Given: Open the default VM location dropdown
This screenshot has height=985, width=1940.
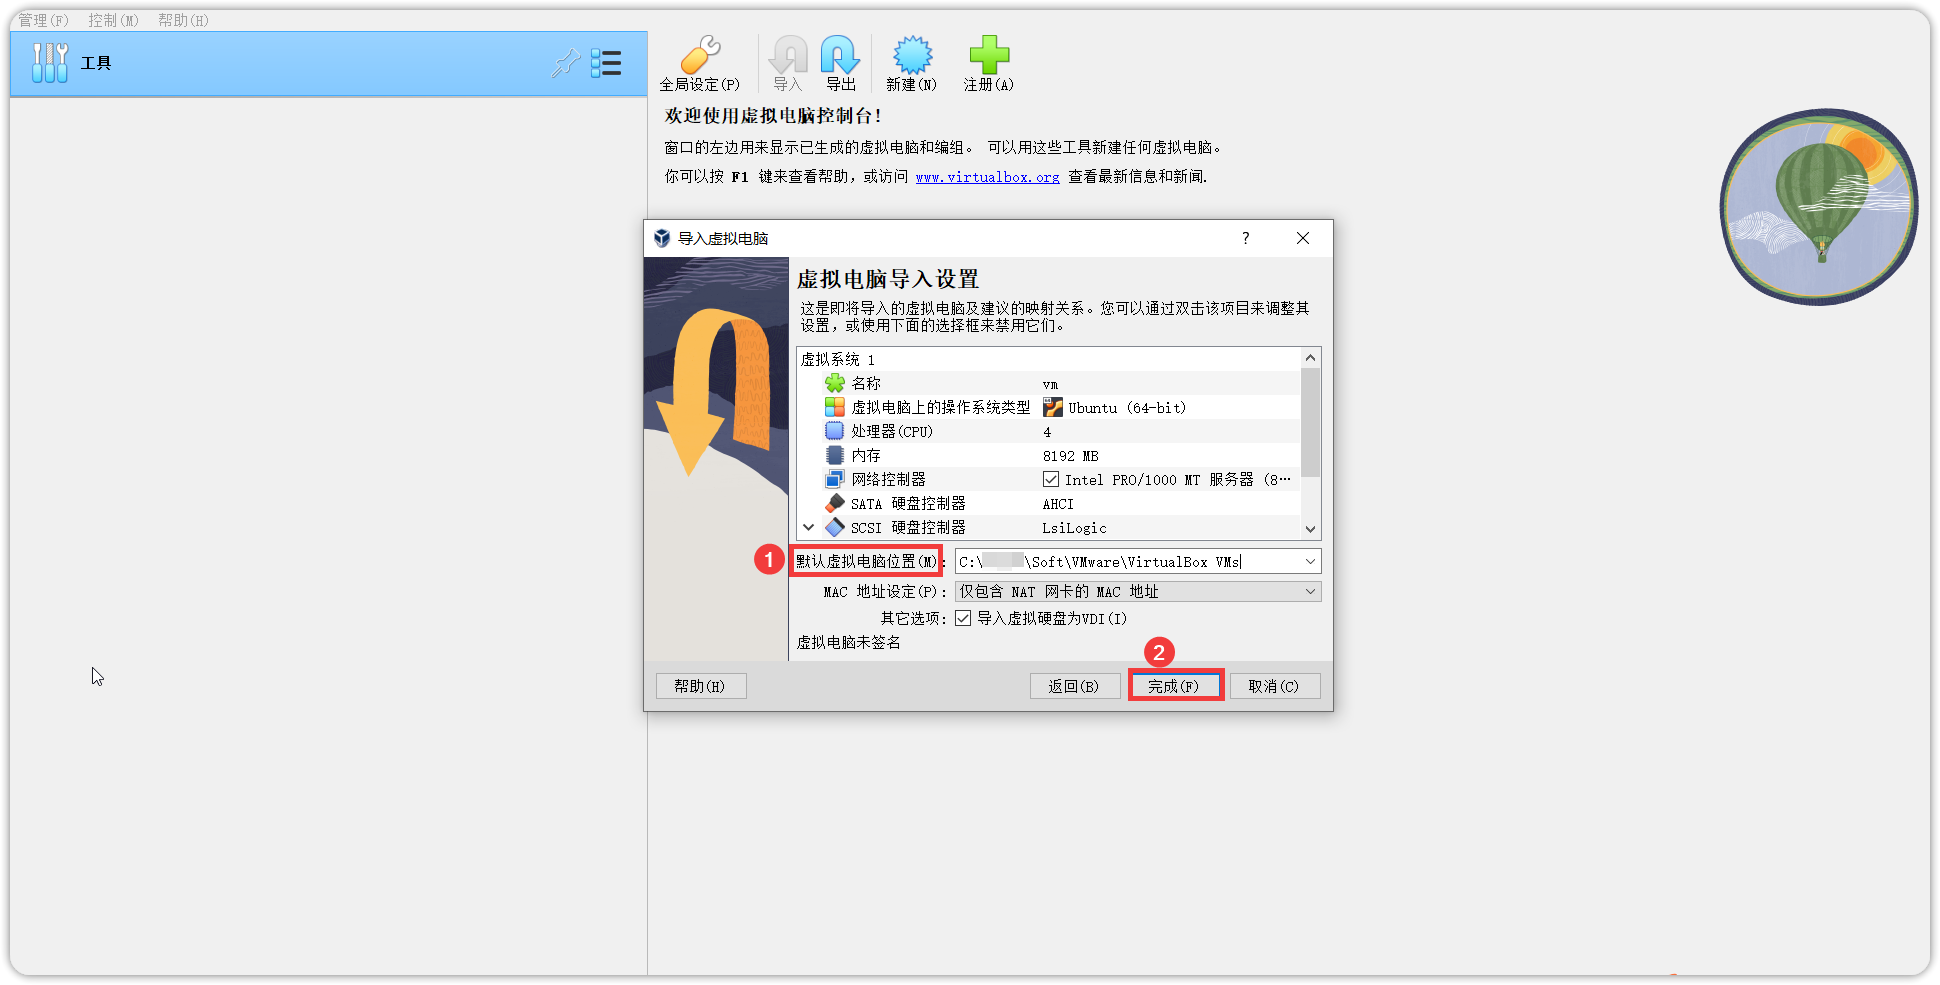Looking at the screenshot, I should pyautogui.click(x=1310, y=561).
